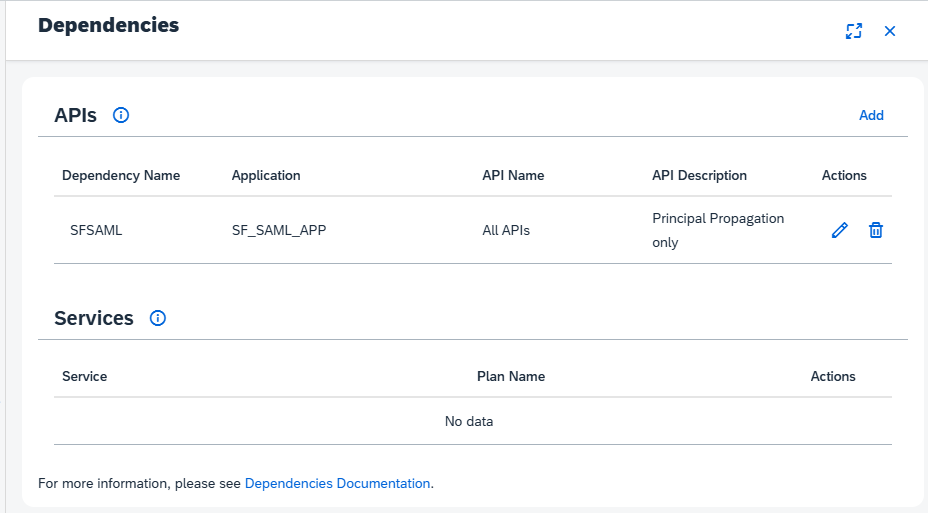Close the Dependencies dialog

[x=890, y=31]
